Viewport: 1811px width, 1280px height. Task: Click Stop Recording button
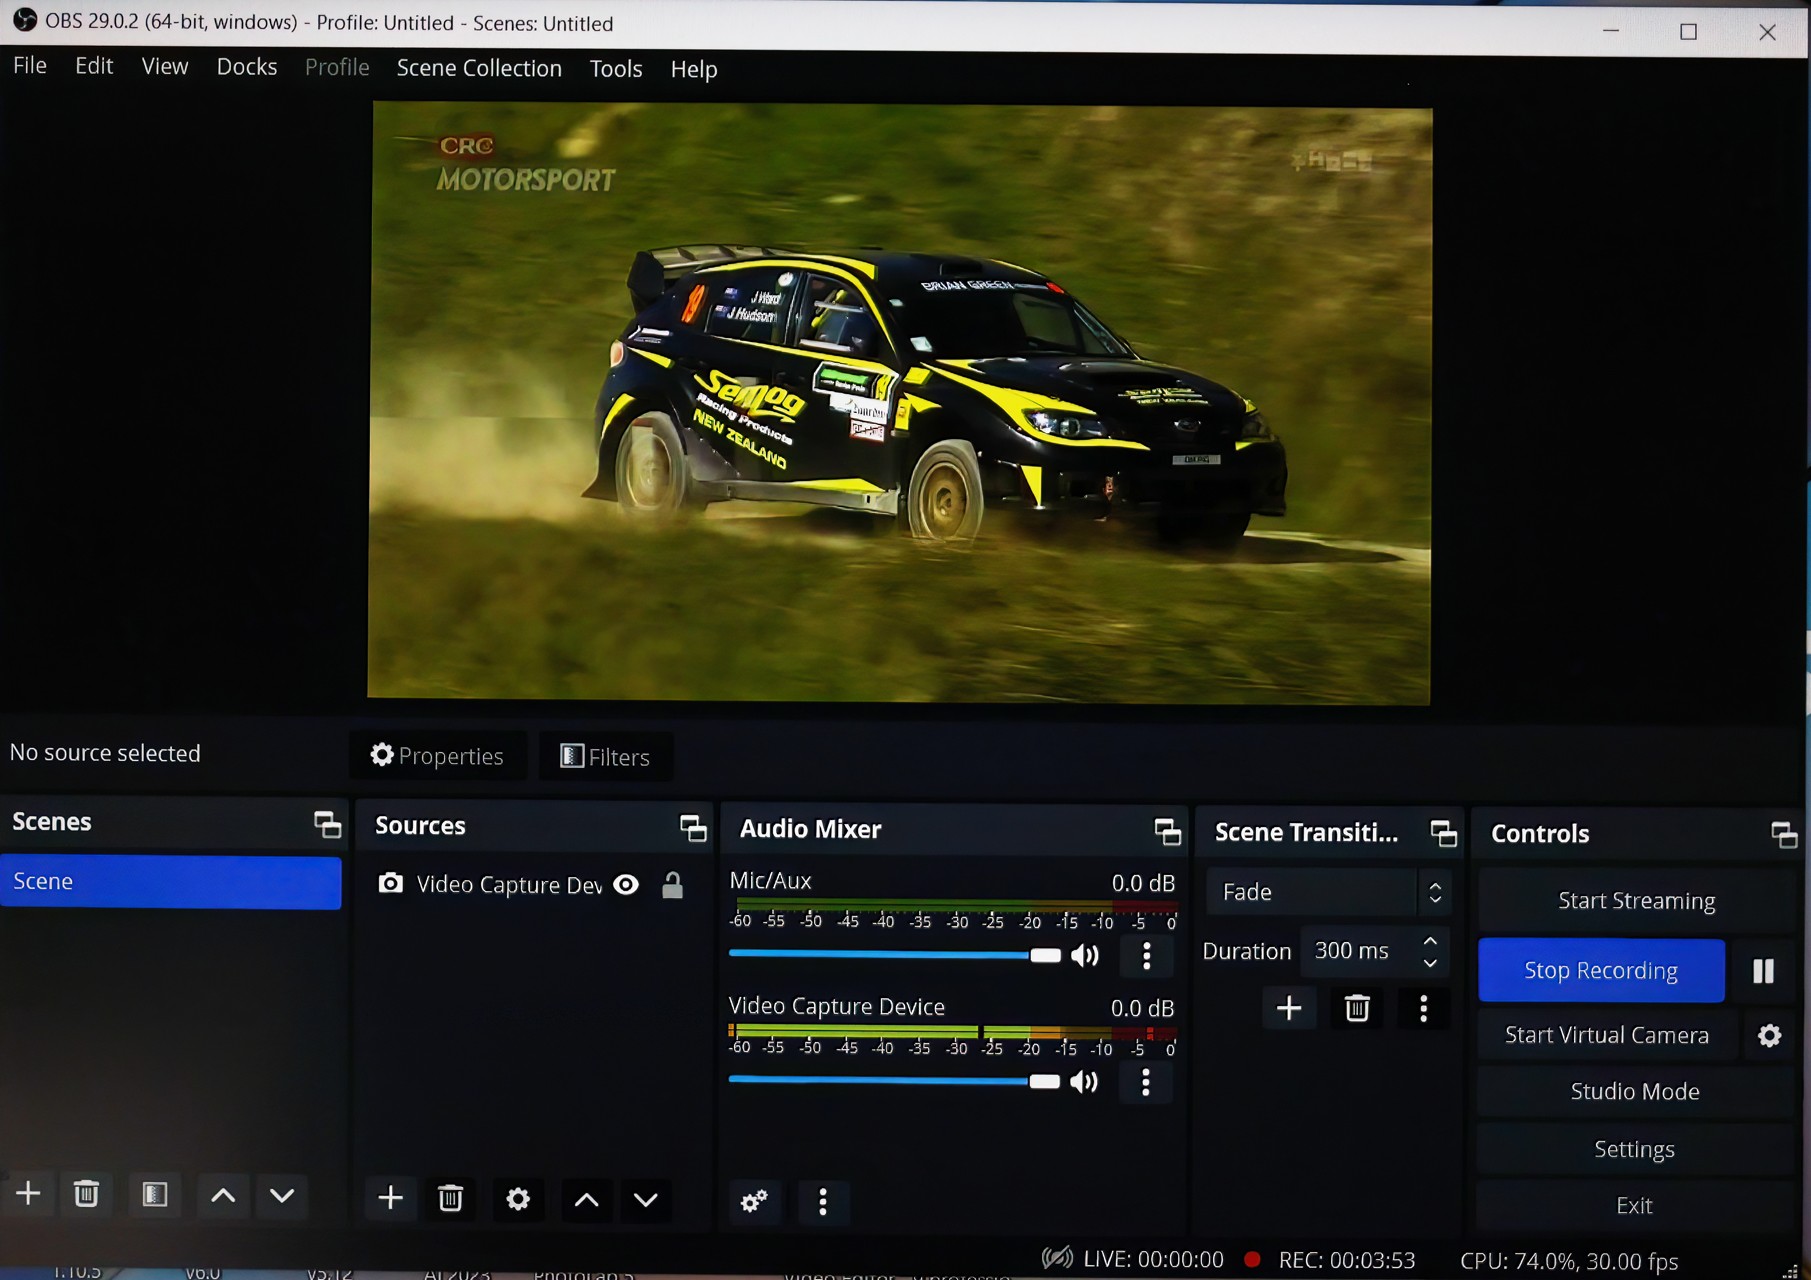click(x=1601, y=971)
